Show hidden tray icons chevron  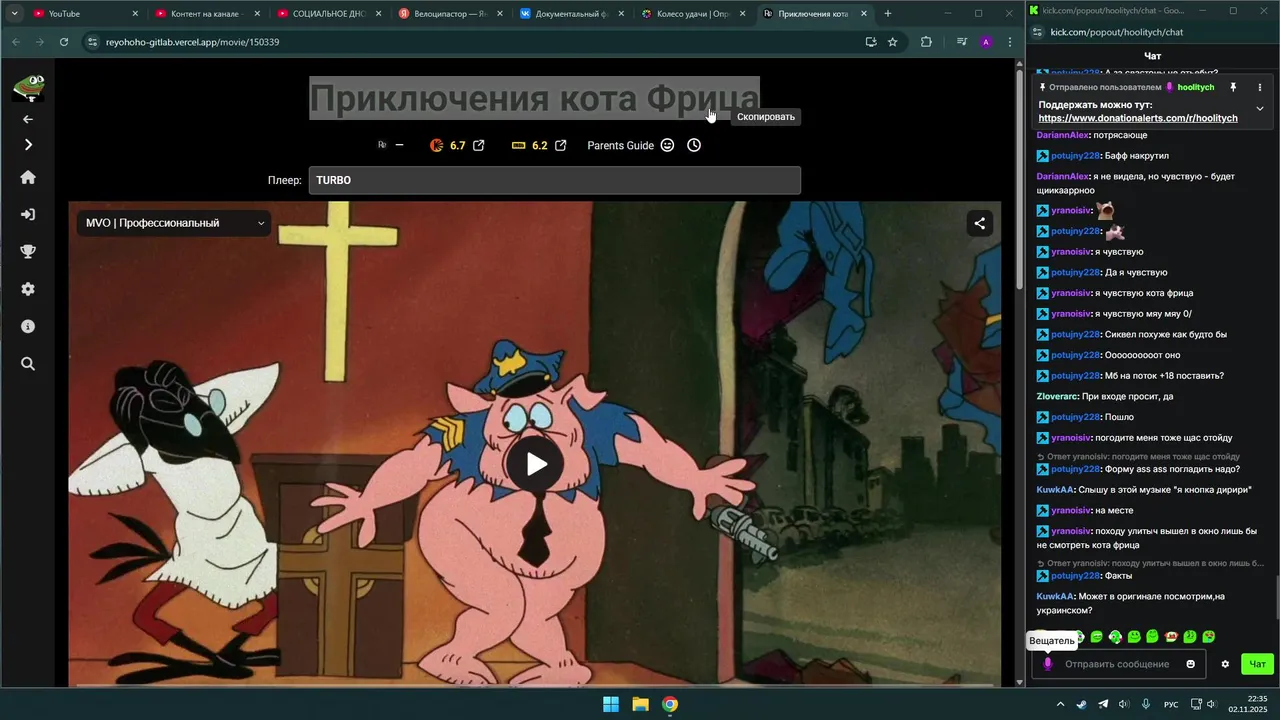(1060, 704)
